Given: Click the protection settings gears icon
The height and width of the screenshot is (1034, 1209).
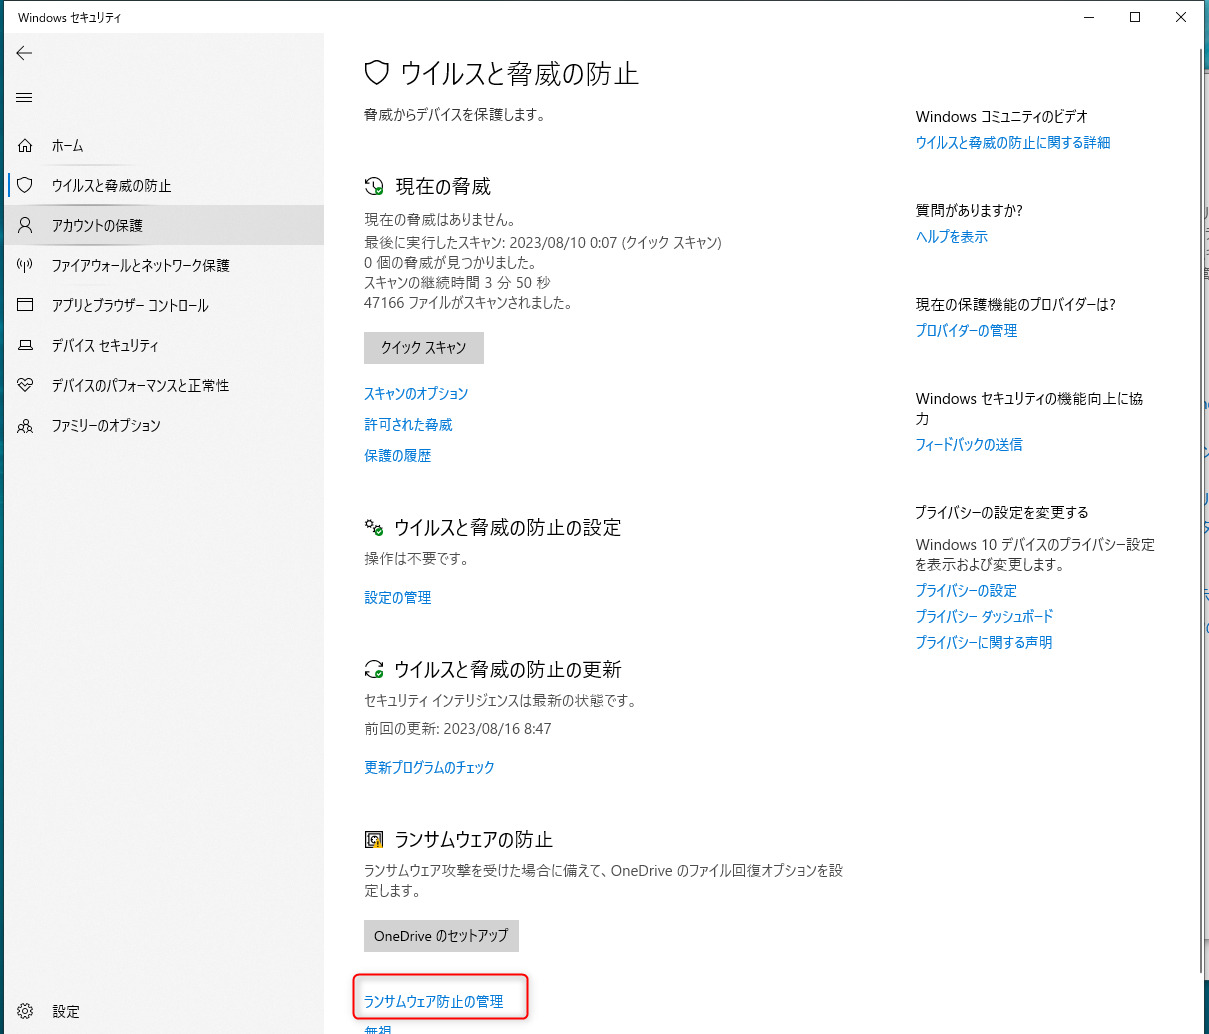Looking at the screenshot, I should 374,527.
